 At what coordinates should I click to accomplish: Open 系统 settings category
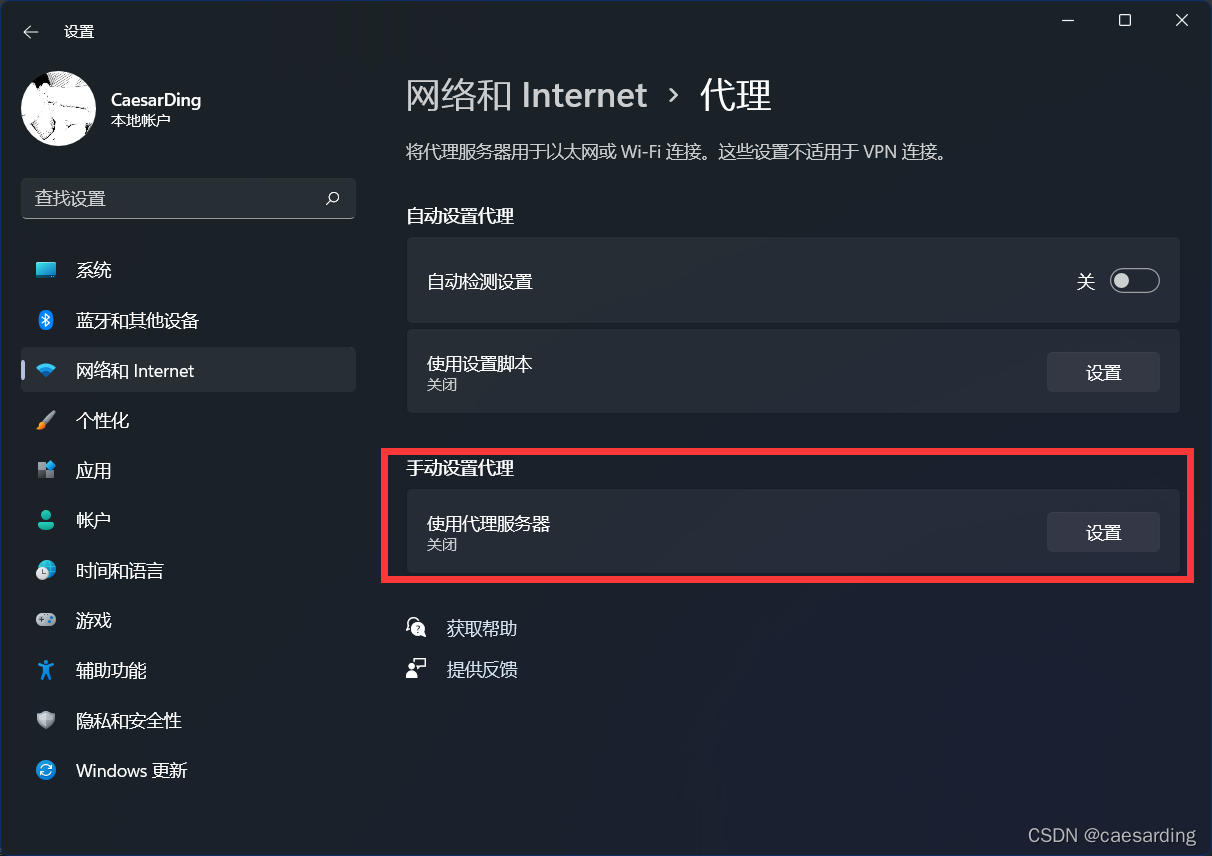(x=188, y=270)
